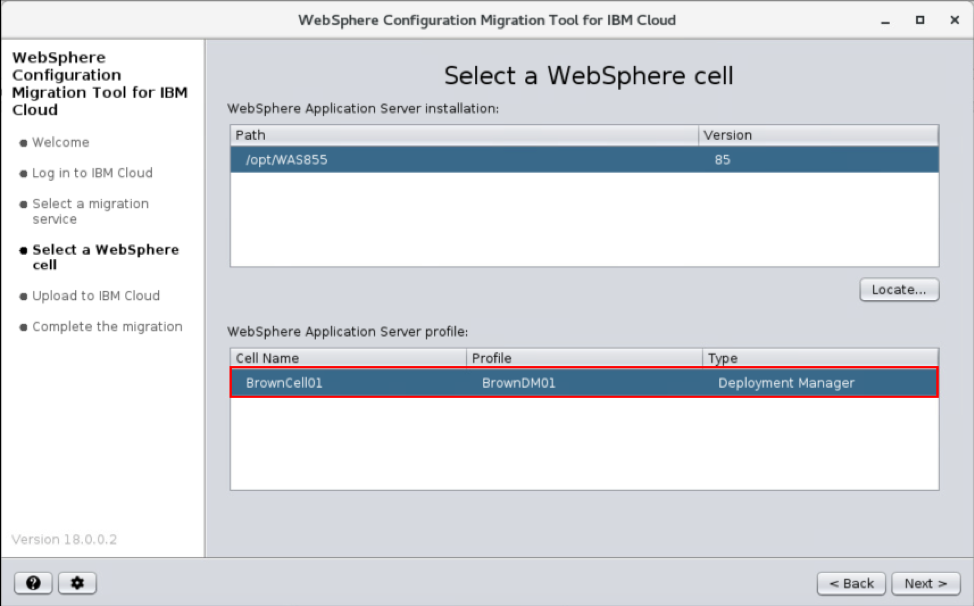Go Back to previous step
The height and width of the screenshot is (606, 974).
coord(851,583)
